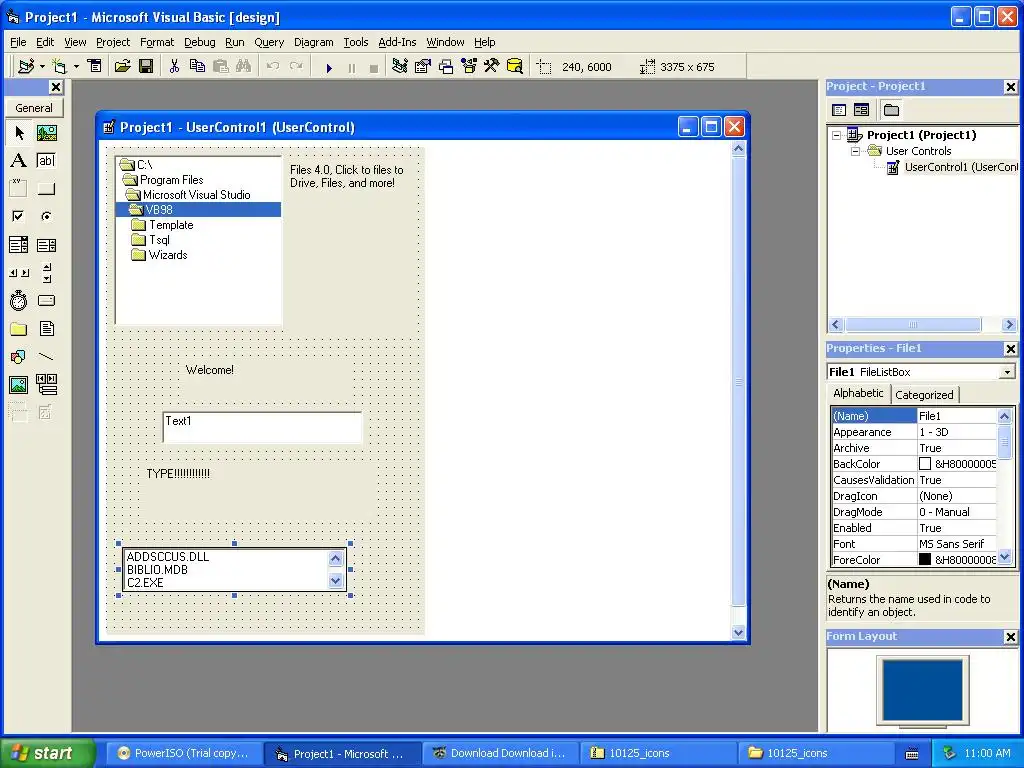Select the HScrollBar control tool

tap(19, 273)
